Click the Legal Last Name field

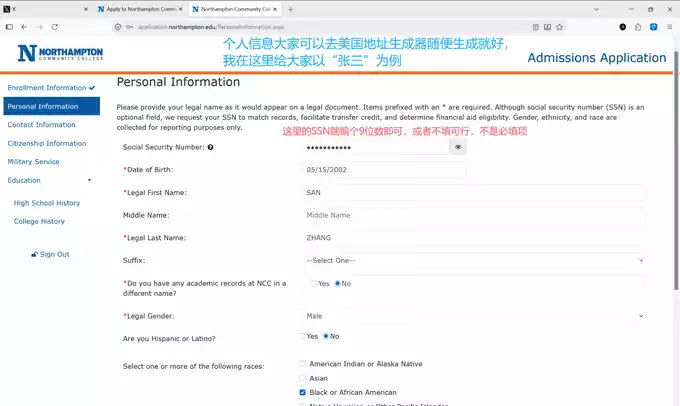point(474,238)
